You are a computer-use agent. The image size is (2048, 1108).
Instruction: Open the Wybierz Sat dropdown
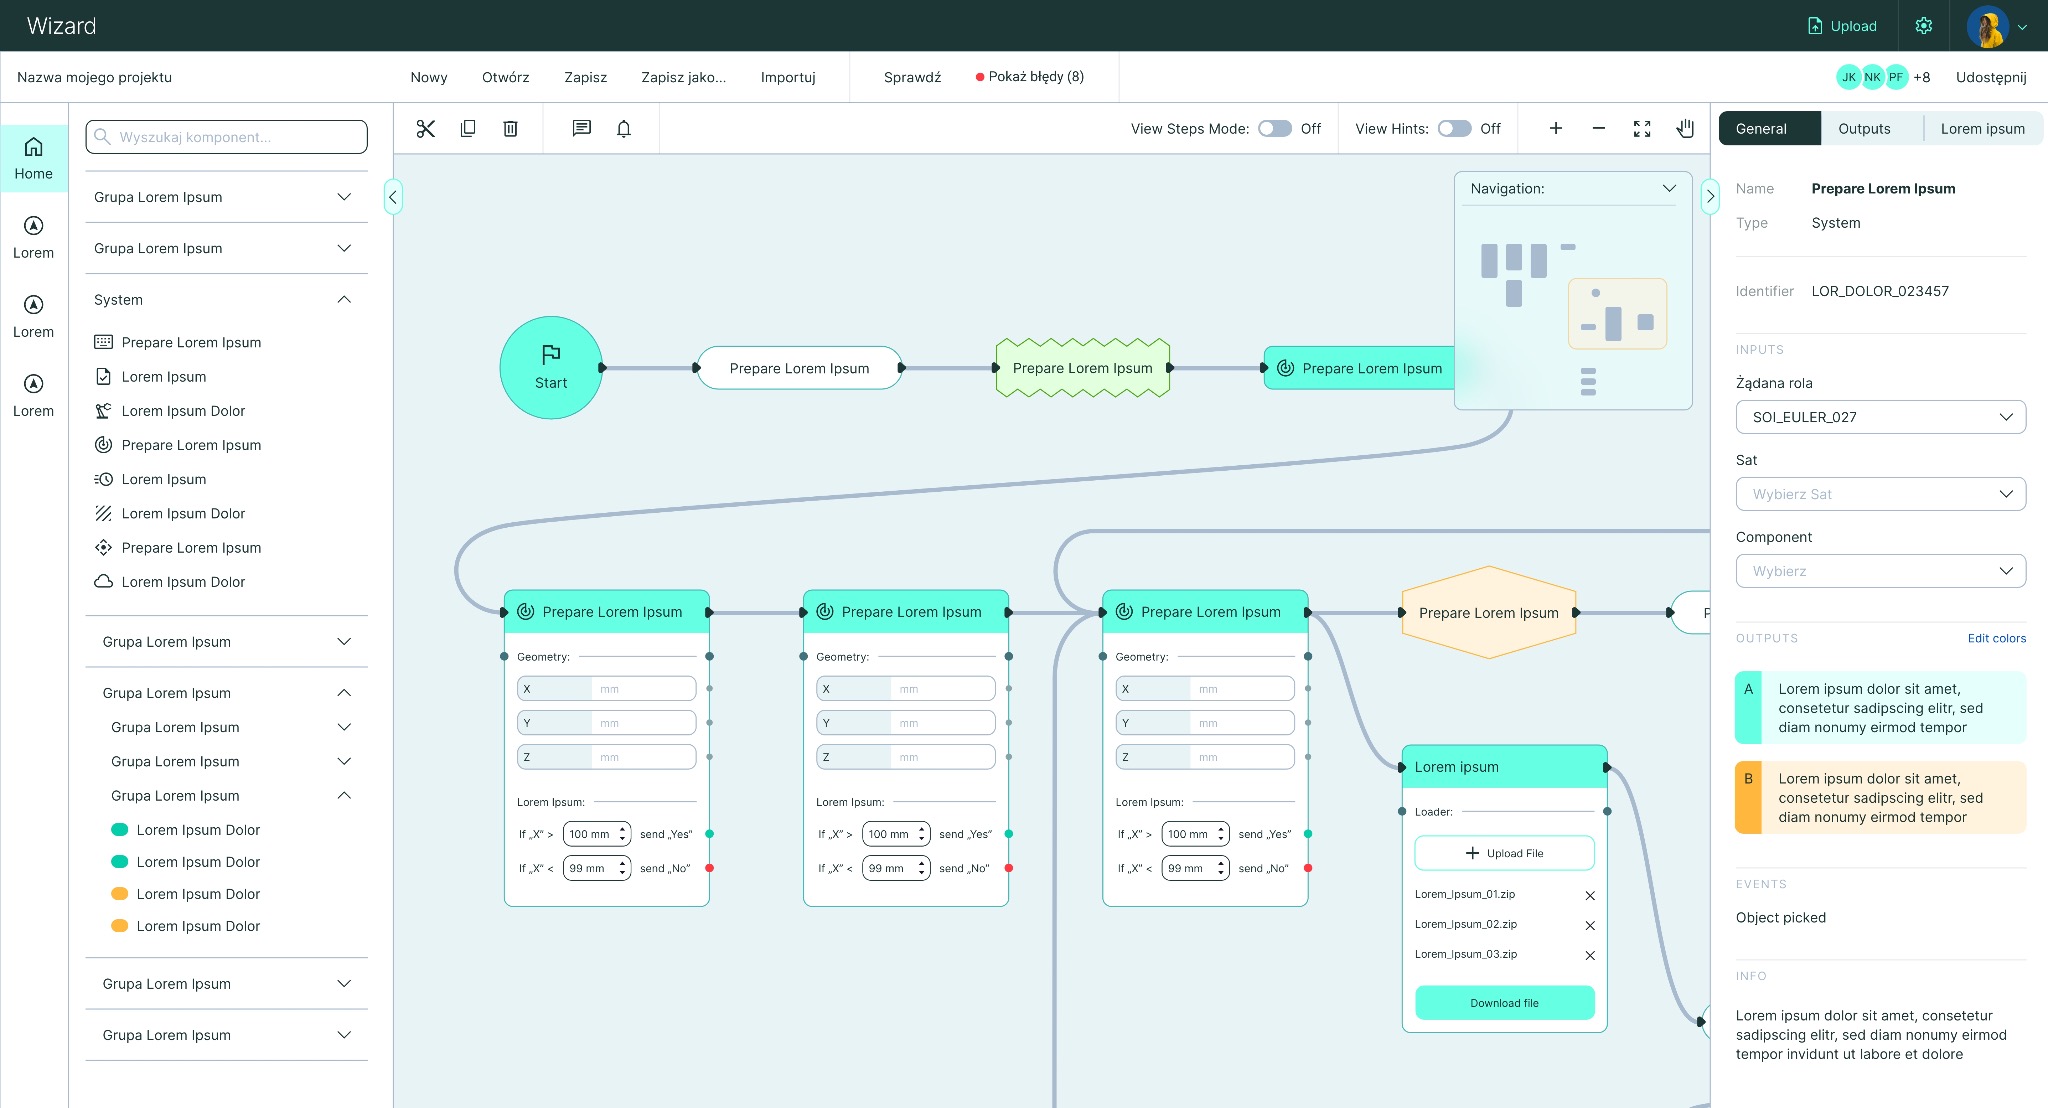1880,494
